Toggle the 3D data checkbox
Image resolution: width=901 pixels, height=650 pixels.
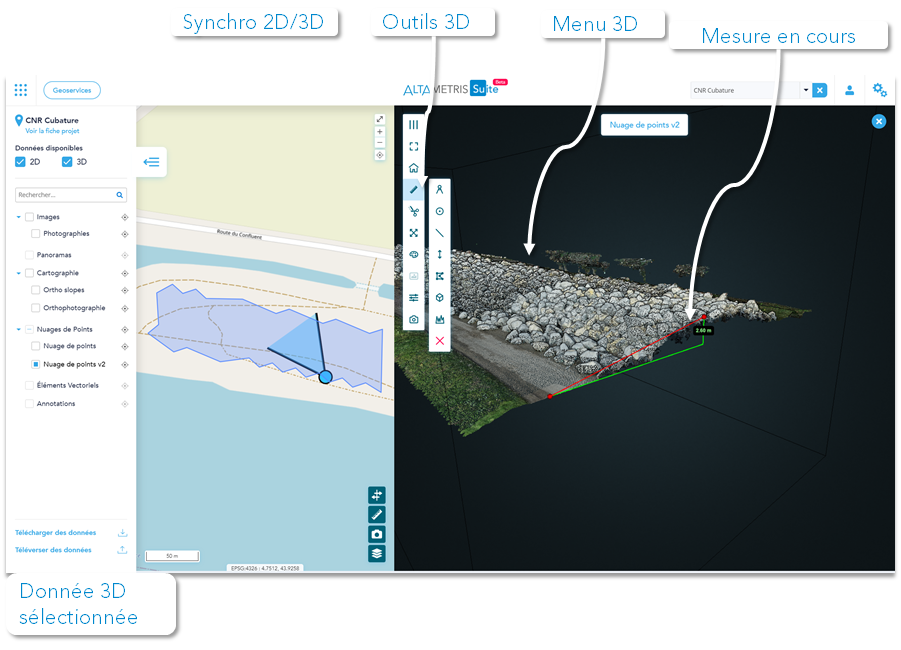(67, 162)
